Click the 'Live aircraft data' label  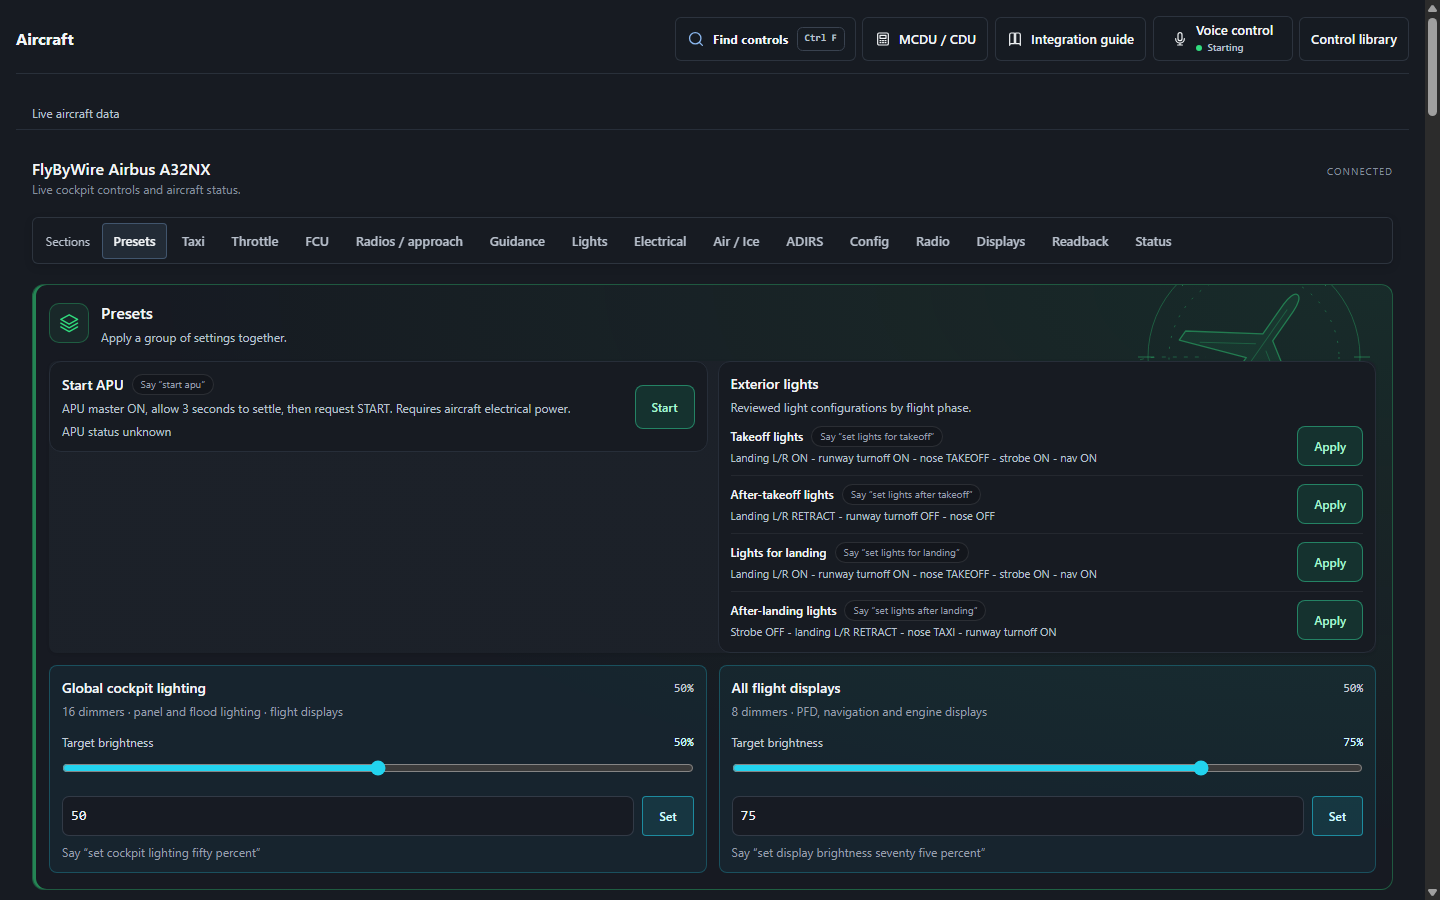point(76,114)
